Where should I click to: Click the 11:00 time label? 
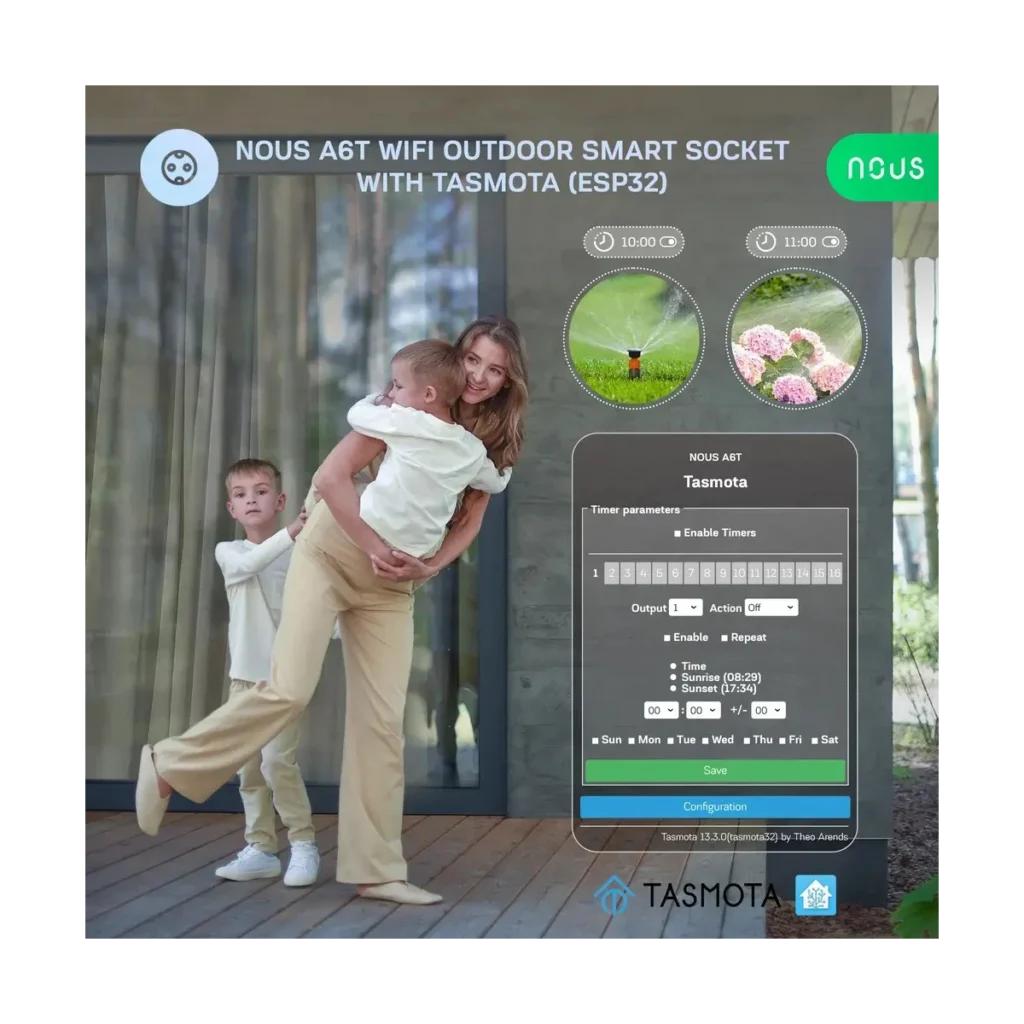pos(800,242)
